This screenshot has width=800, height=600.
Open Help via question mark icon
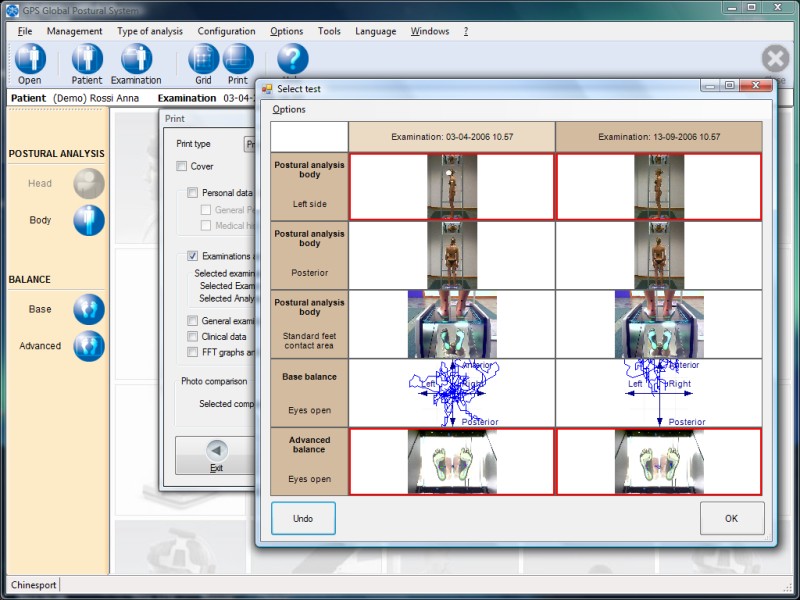point(293,59)
